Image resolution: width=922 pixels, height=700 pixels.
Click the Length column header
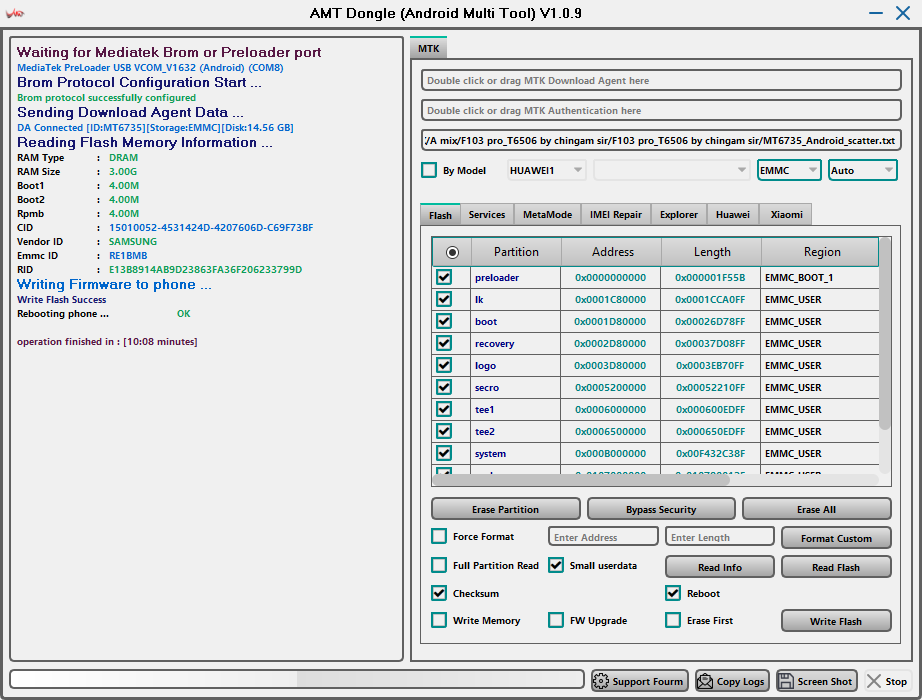pos(712,252)
